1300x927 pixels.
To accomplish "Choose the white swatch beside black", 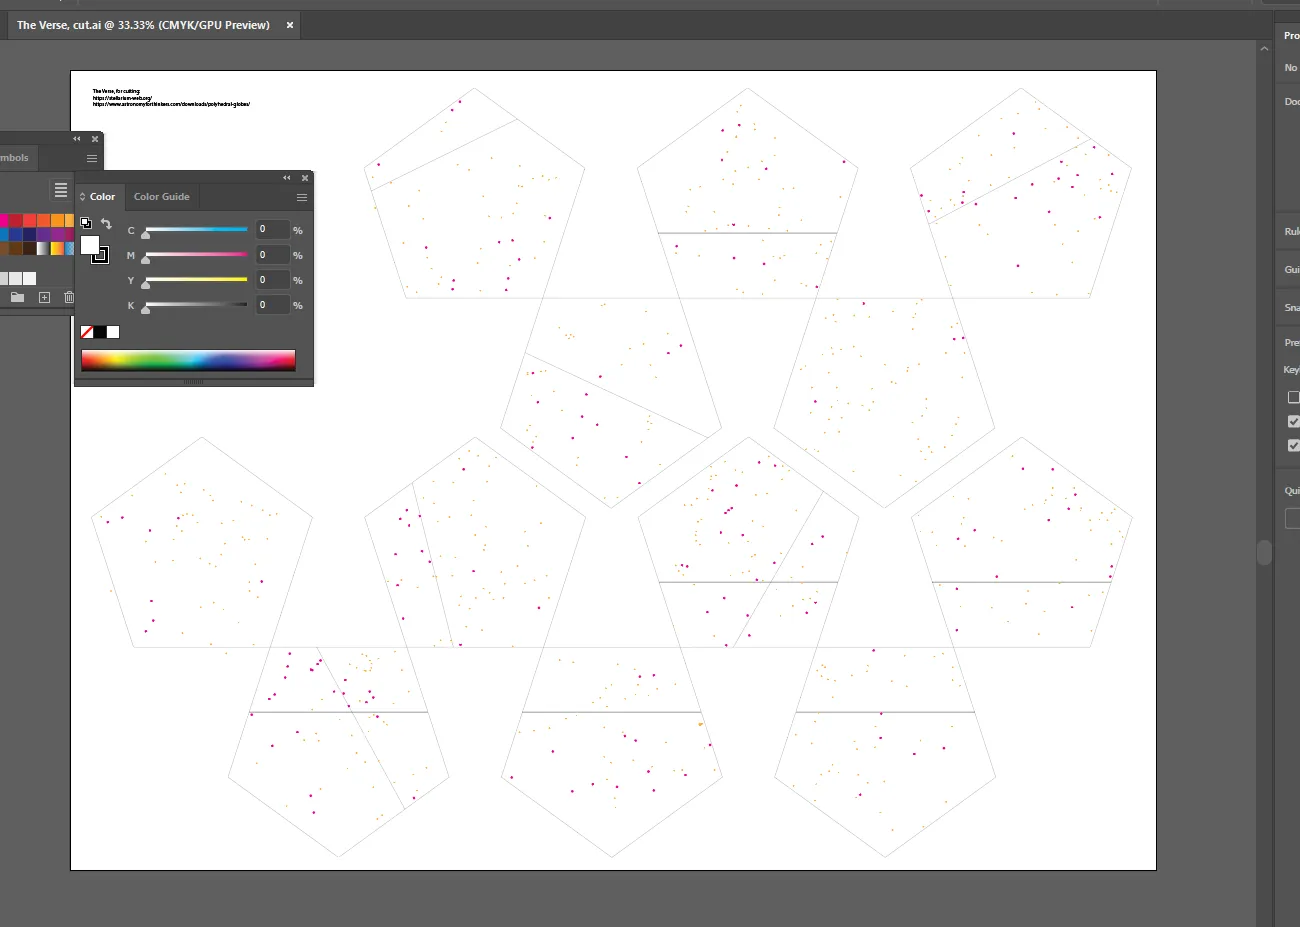I will click(113, 332).
